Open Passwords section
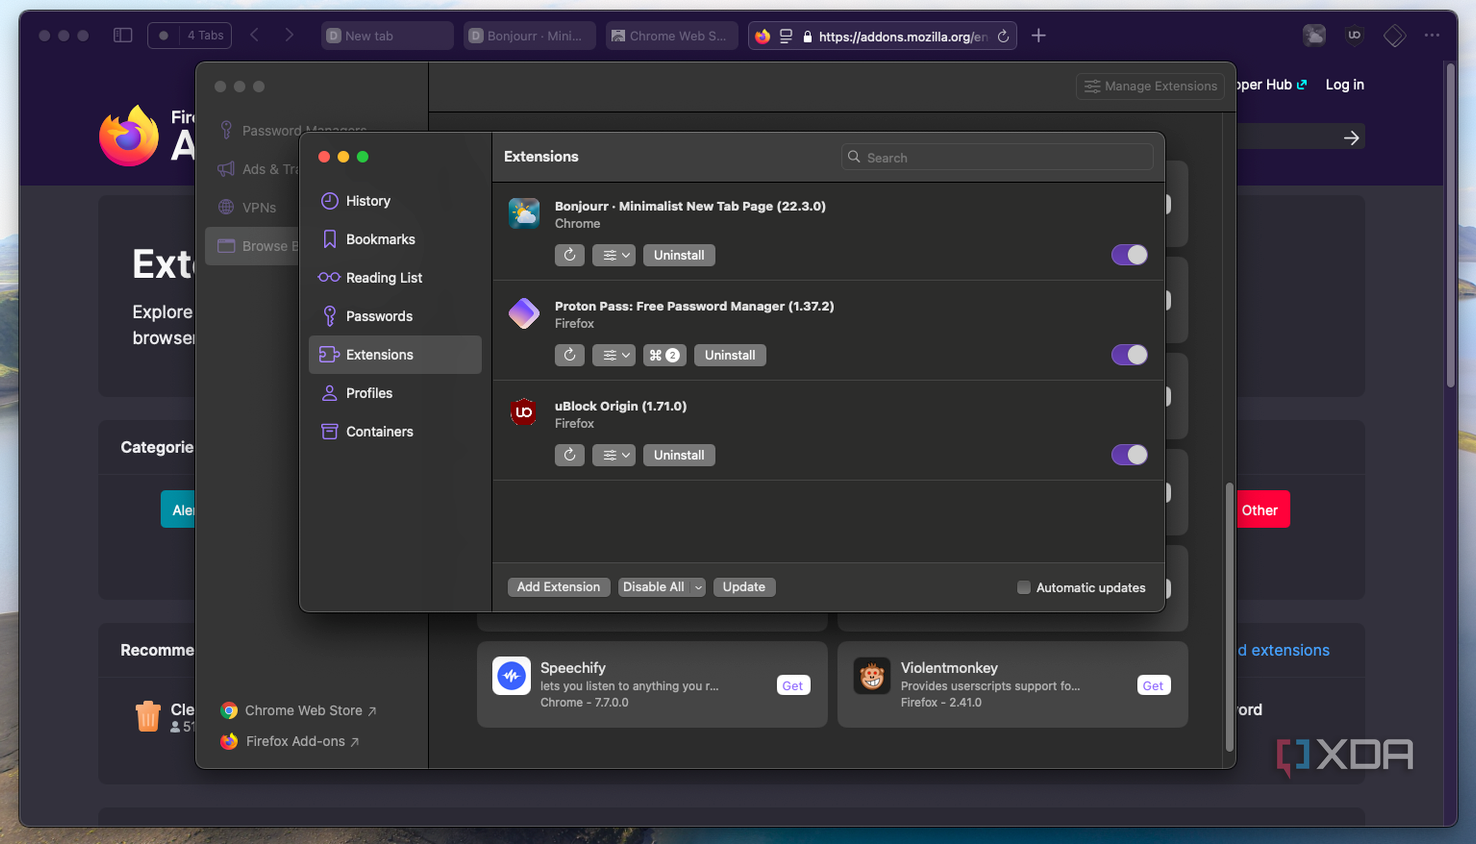The image size is (1476, 844). 395,316
